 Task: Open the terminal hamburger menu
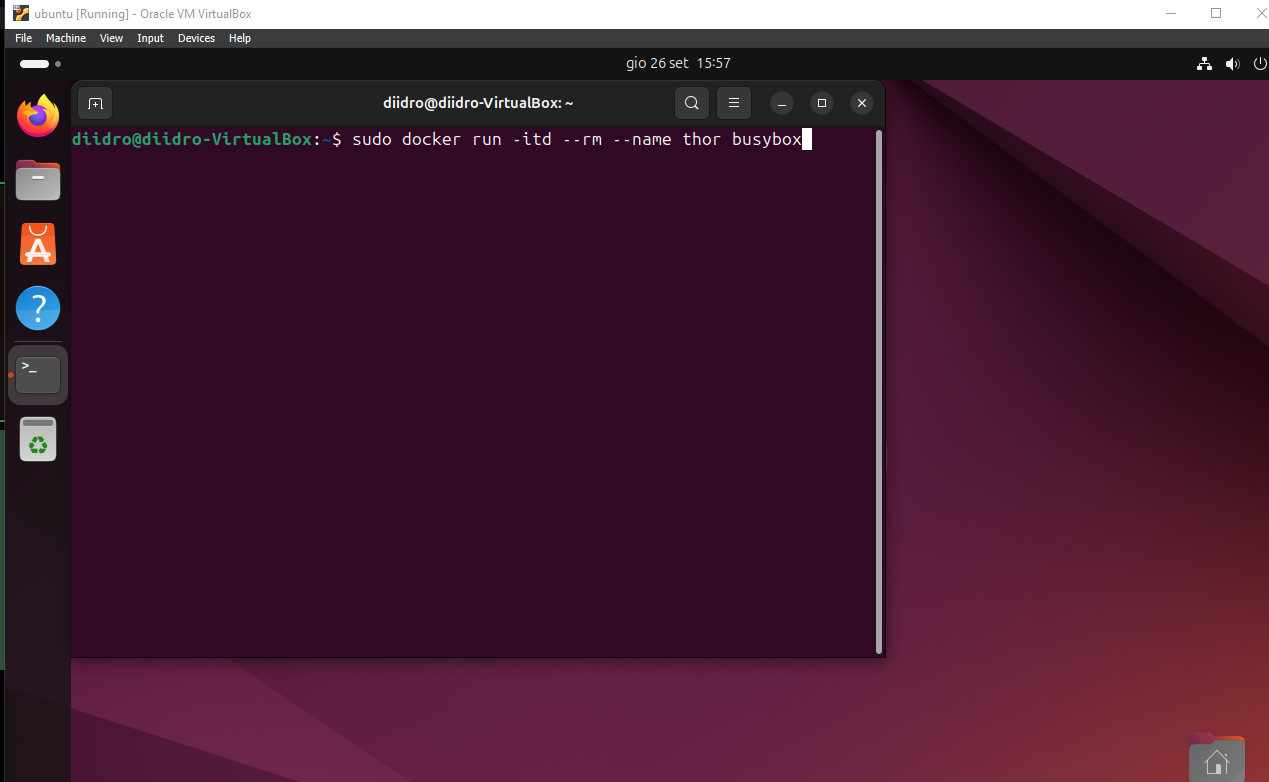[733, 103]
